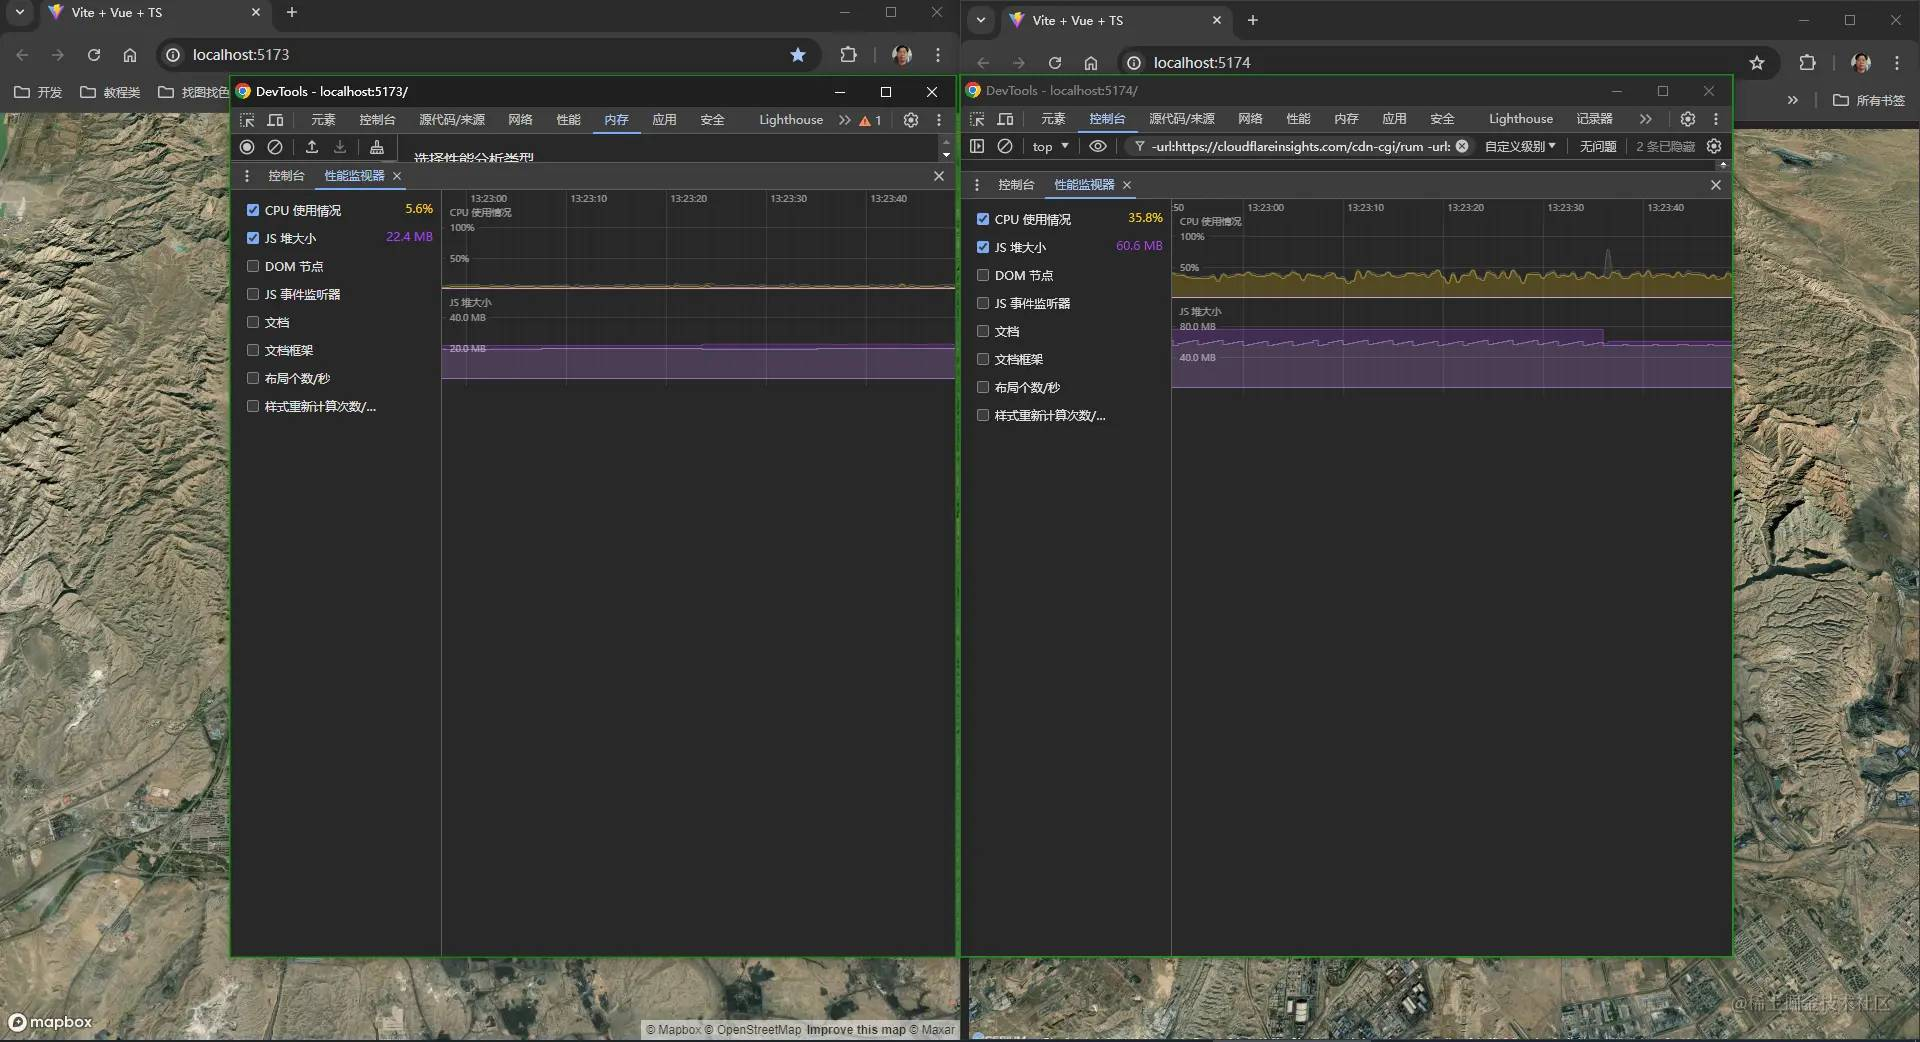Expand bookmarks overflow chevron in right browser

[x=1792, y=100]
